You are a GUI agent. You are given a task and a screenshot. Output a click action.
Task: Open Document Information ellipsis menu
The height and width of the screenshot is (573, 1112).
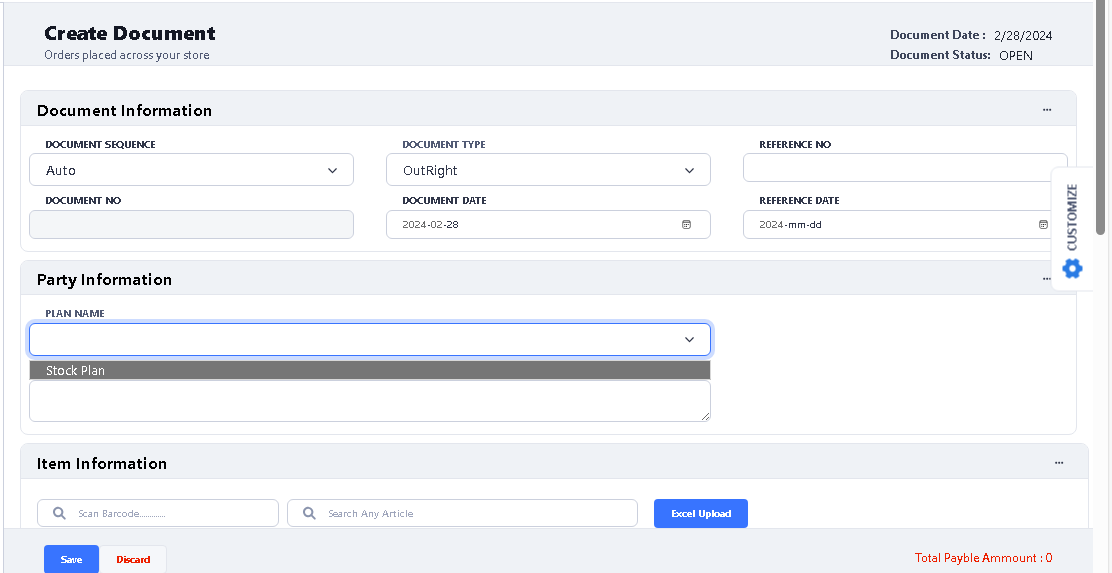pyautogui.click(x=1047, y=110)
